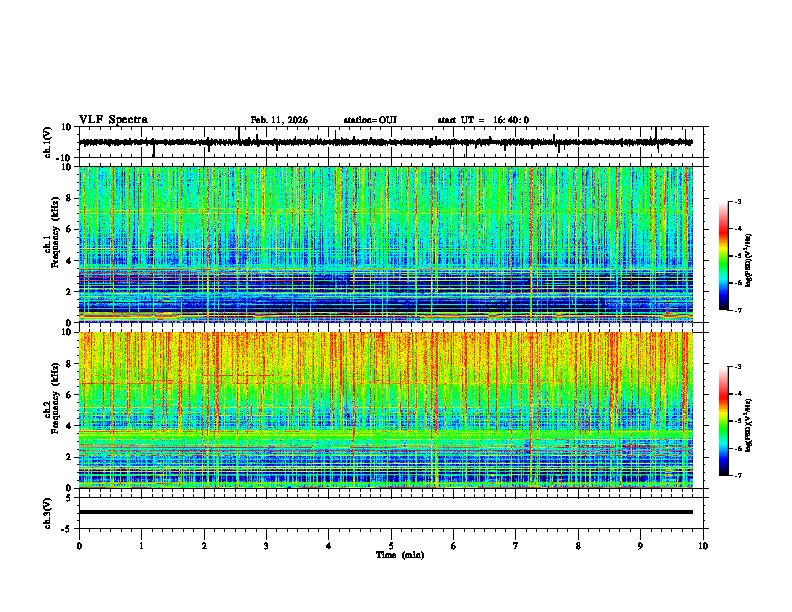The height and width of the screenshot is (612, 792).
Task: Click the ch.1 frequency tick label 8
Action: [69, 198]
